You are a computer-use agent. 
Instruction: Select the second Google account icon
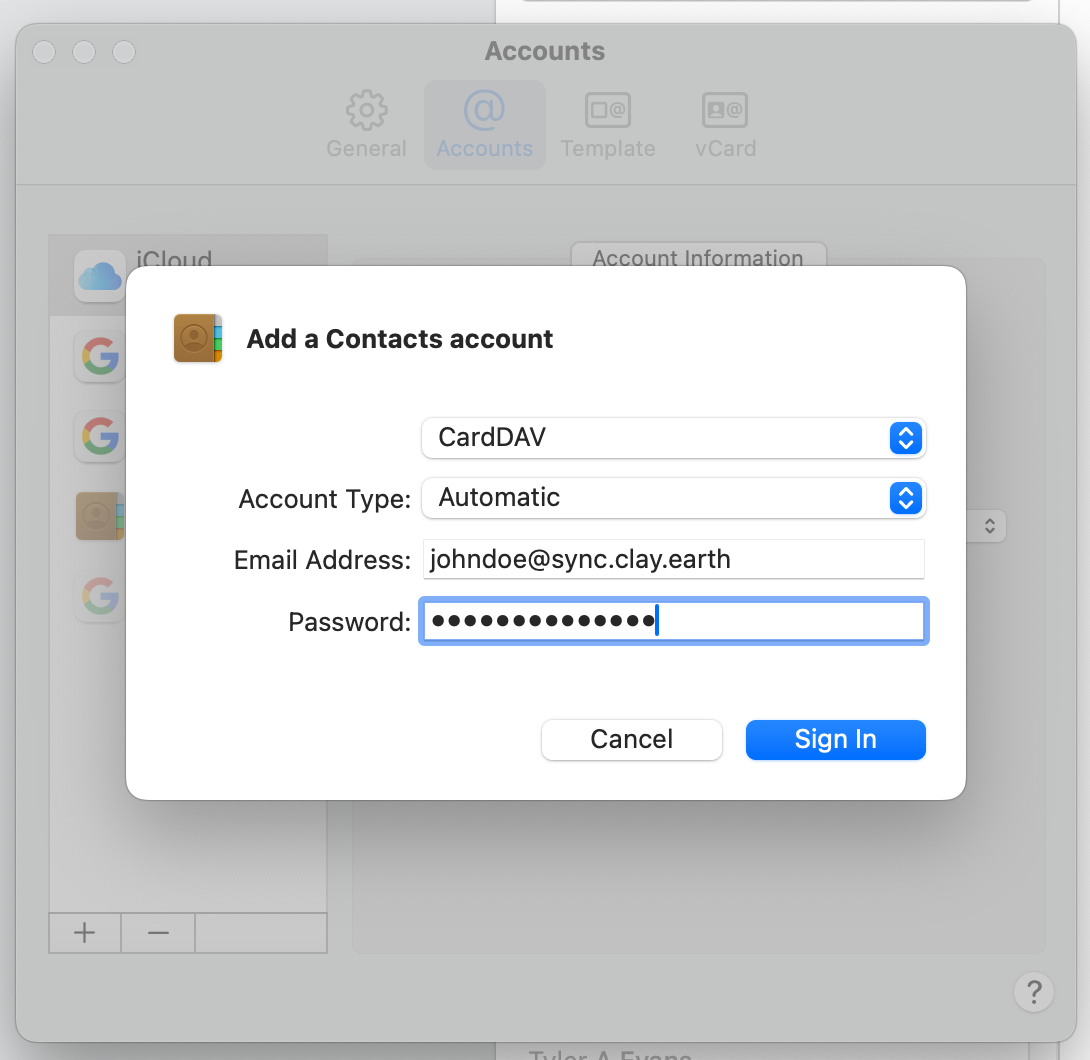pos(100,436)
